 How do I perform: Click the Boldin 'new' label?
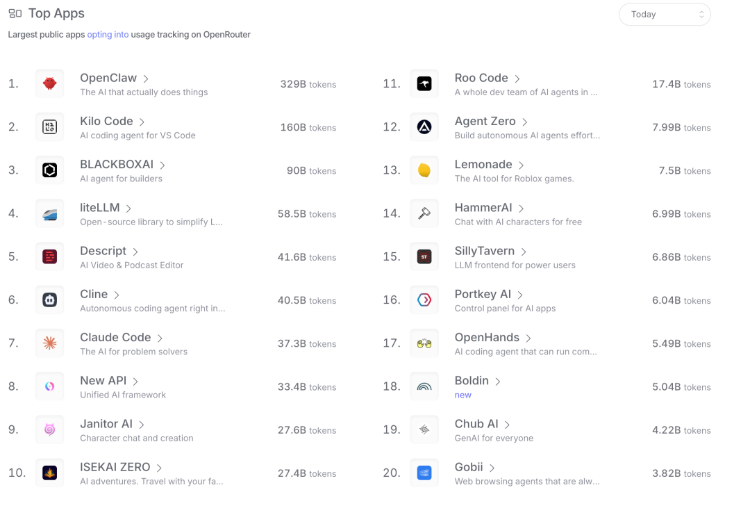463,395
